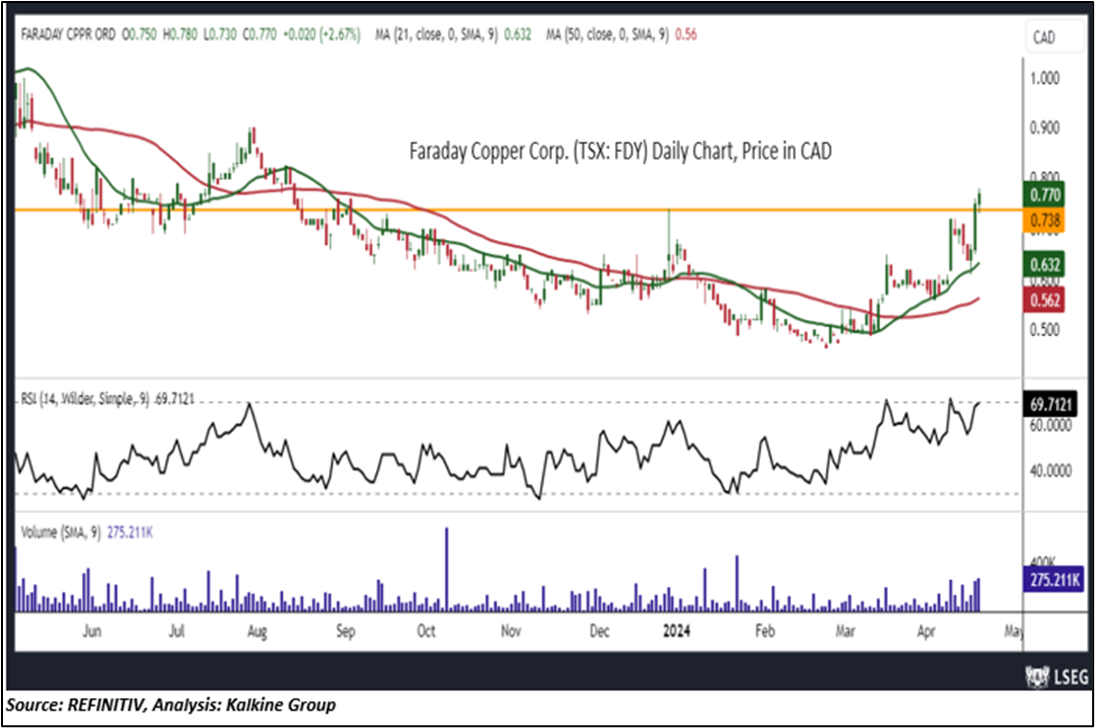Click the Dec label on time axis
Screen dimensions: 1095x728
pyautogui.click(x=599, y=631)
